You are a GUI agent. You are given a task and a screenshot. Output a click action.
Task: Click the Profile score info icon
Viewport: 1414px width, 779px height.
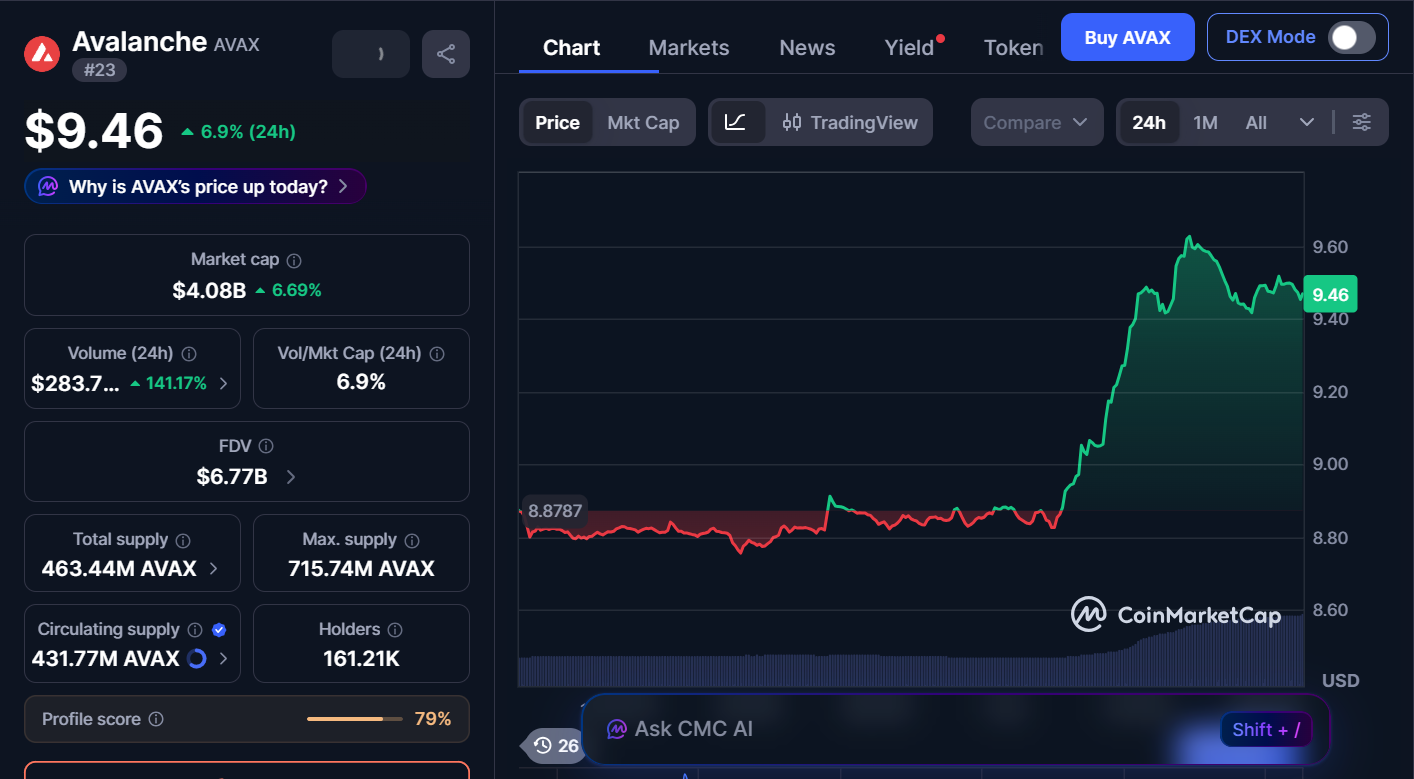156,719
